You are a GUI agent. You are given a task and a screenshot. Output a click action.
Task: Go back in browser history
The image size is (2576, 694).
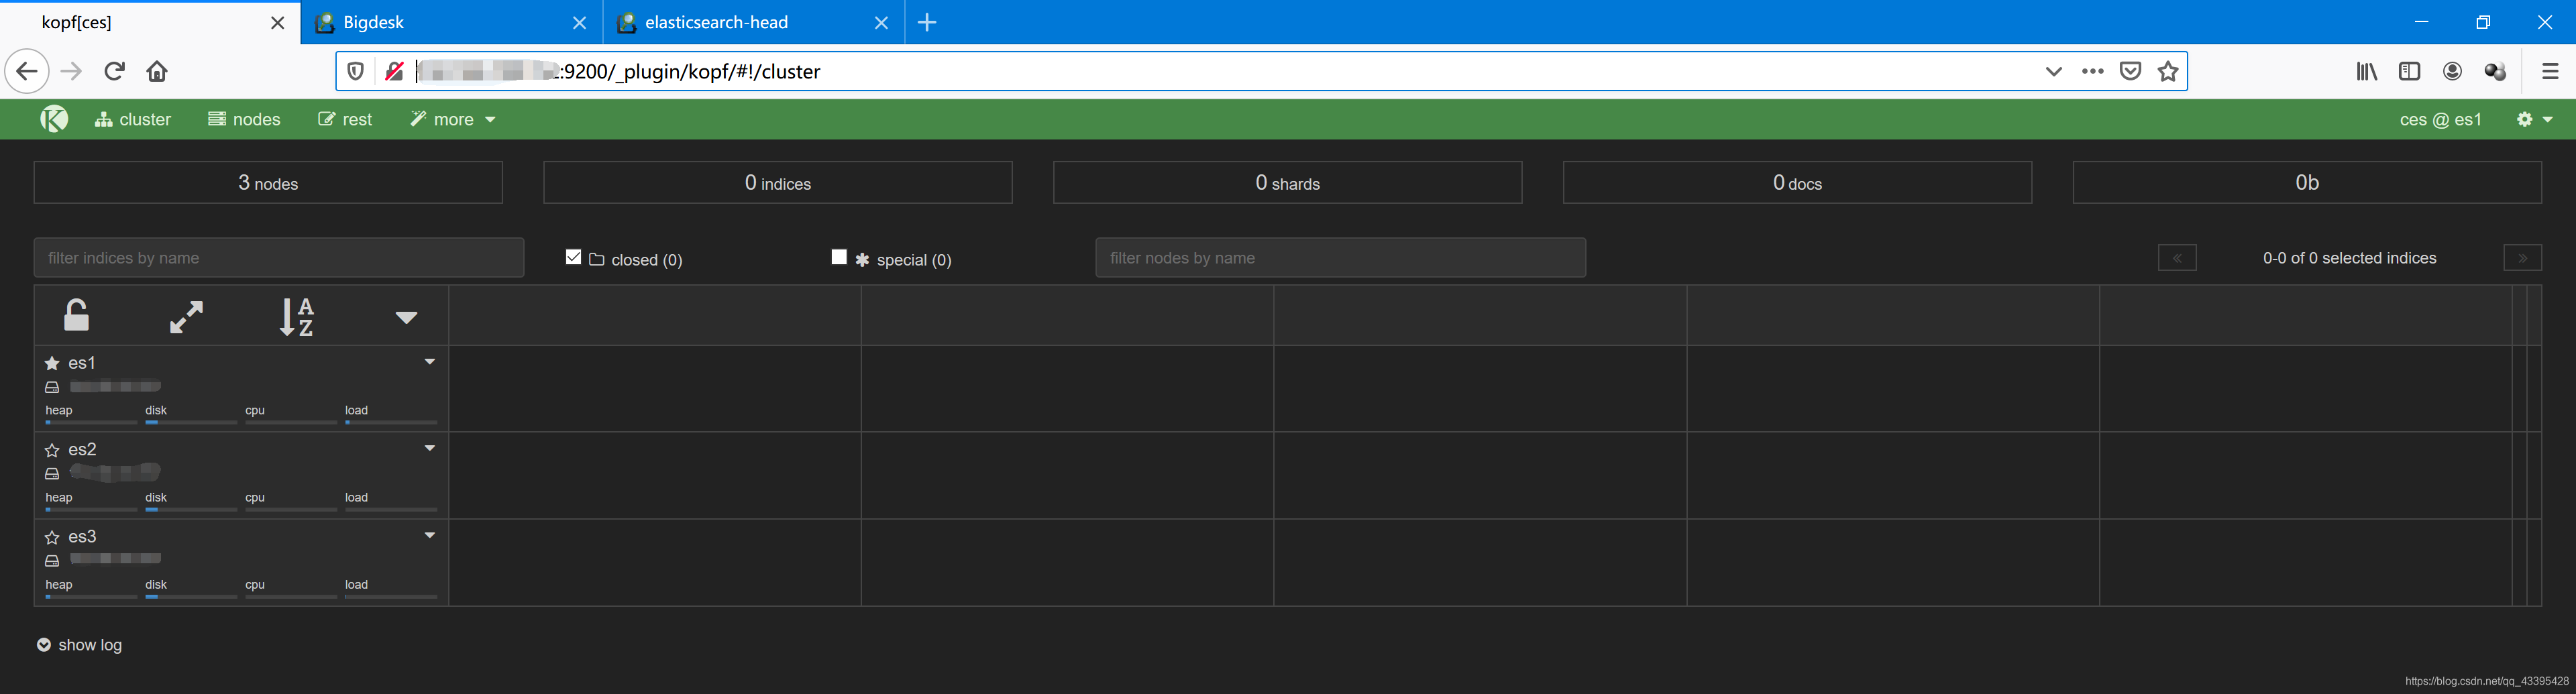pos(27,71)
